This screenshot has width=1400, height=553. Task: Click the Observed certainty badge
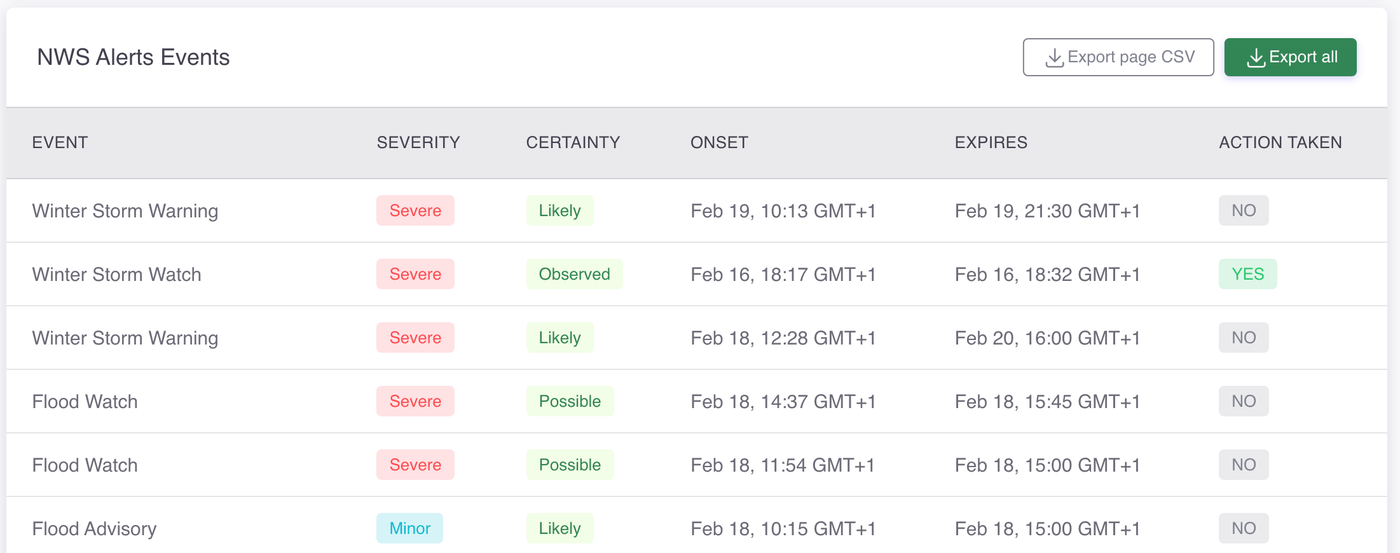[x=574, y=274]
